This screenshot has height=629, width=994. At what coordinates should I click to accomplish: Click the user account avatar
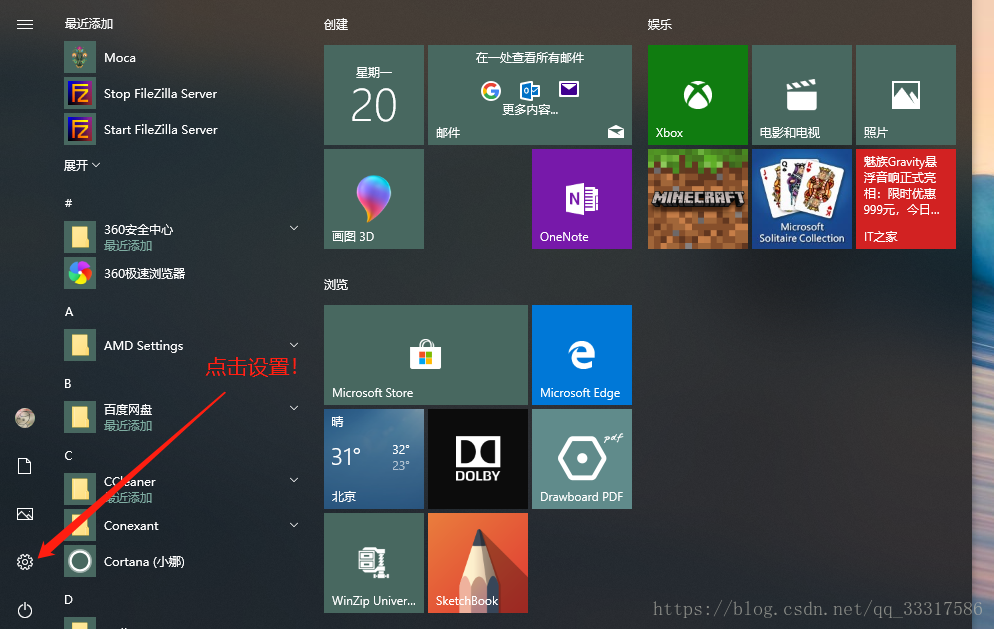pyautogui.click(x=25, y=418)
